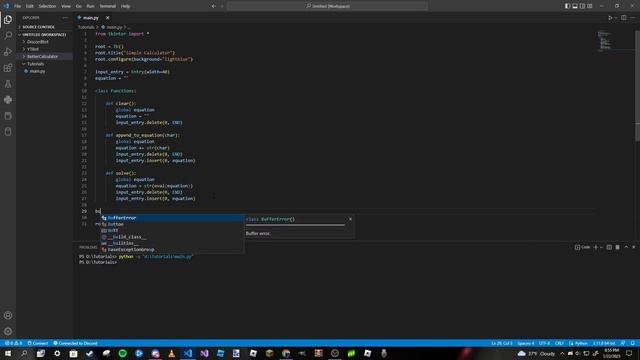
Task: Collapse the Untitled (Workspace) section
Action: click(x=44, y=35)
